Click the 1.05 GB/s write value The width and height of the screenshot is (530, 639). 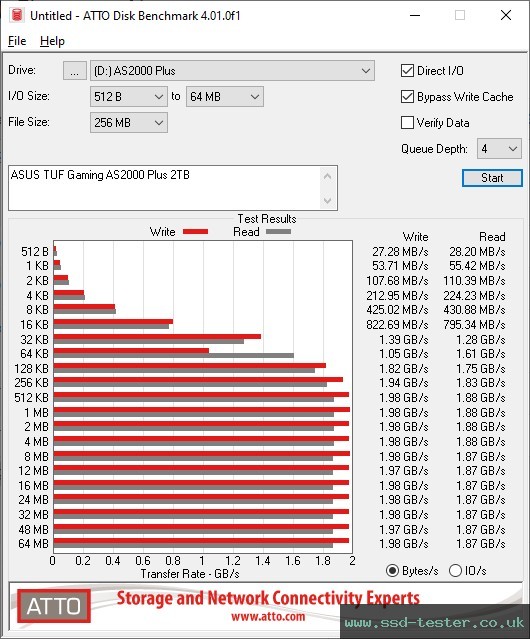pos(403,354)
